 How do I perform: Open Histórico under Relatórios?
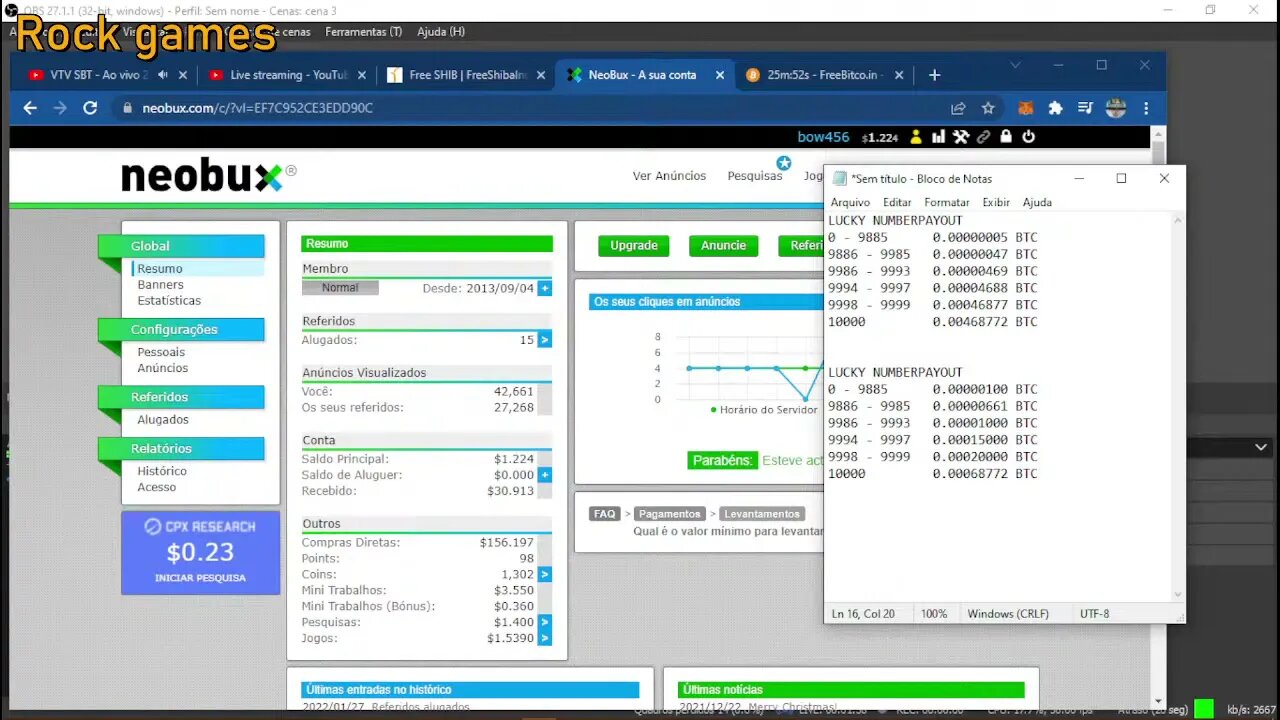click(x=162, y=471)
